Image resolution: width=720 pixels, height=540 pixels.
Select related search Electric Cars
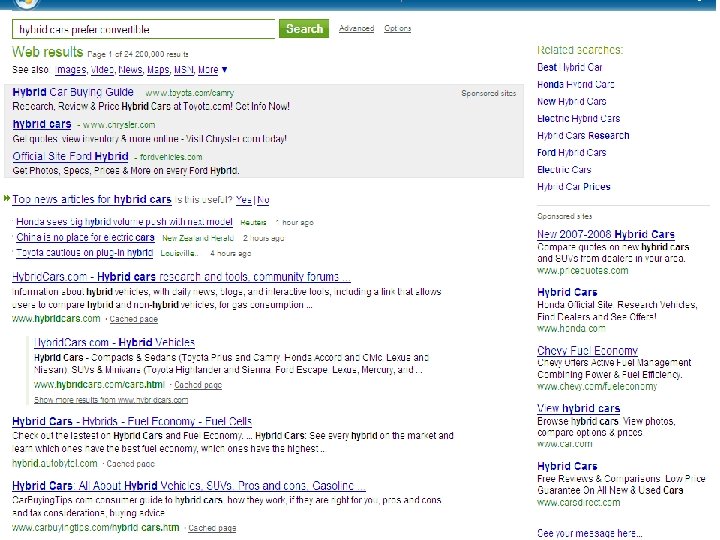coord(564,169)
